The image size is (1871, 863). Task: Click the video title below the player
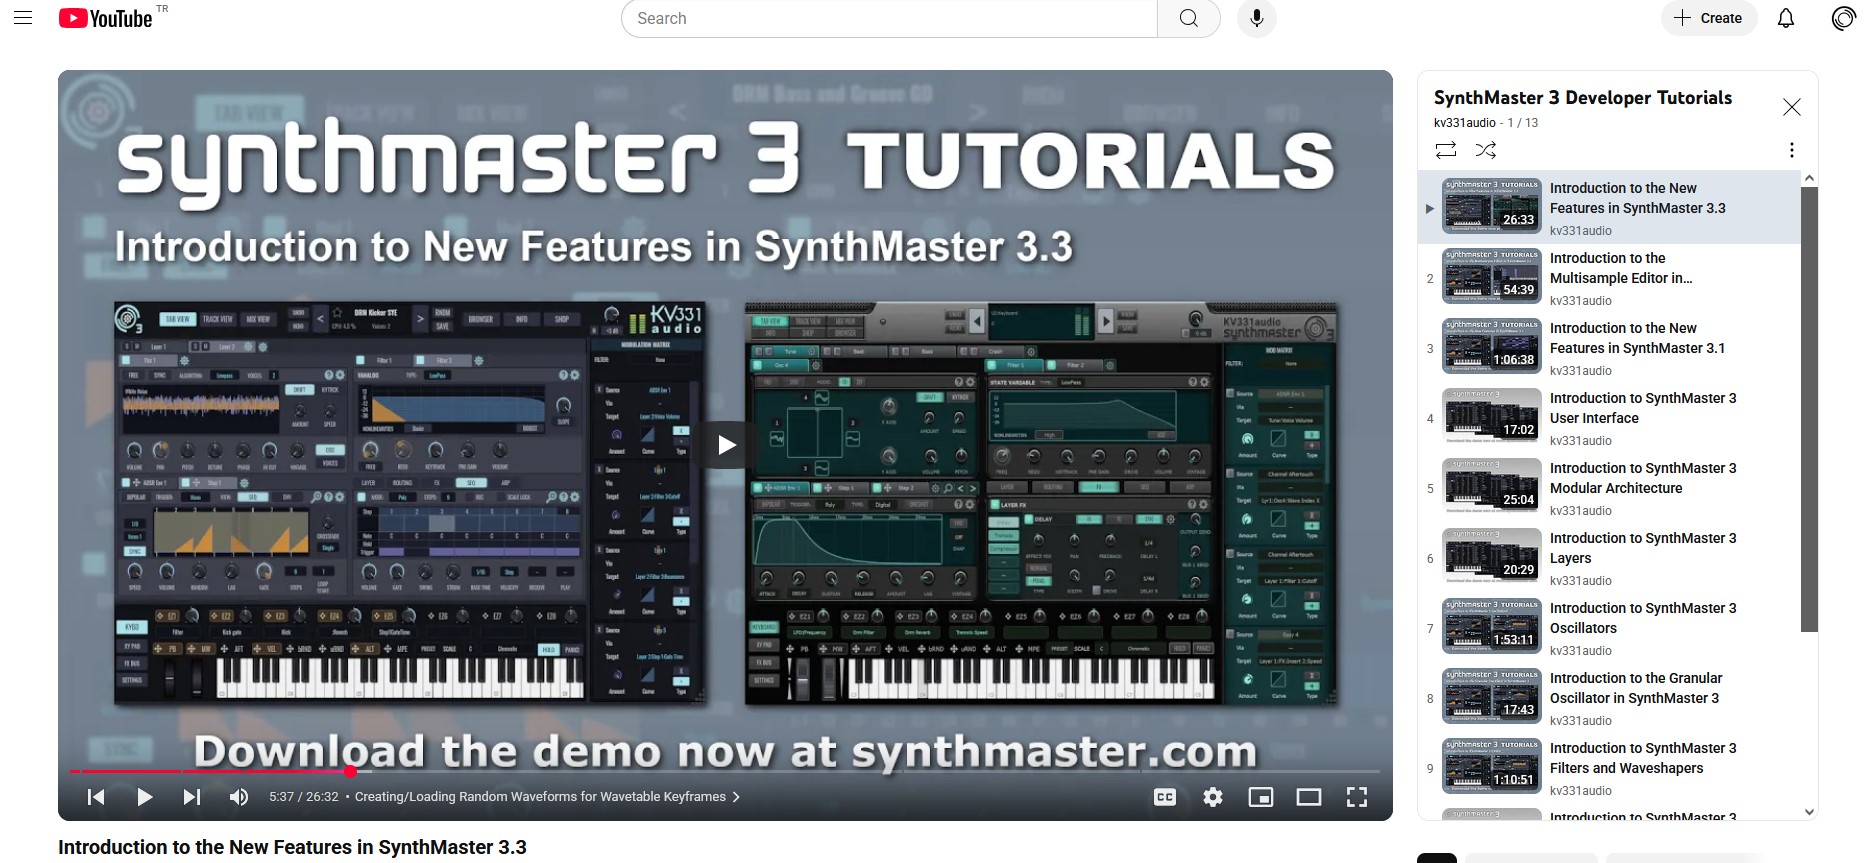click(x=292, y=847)
